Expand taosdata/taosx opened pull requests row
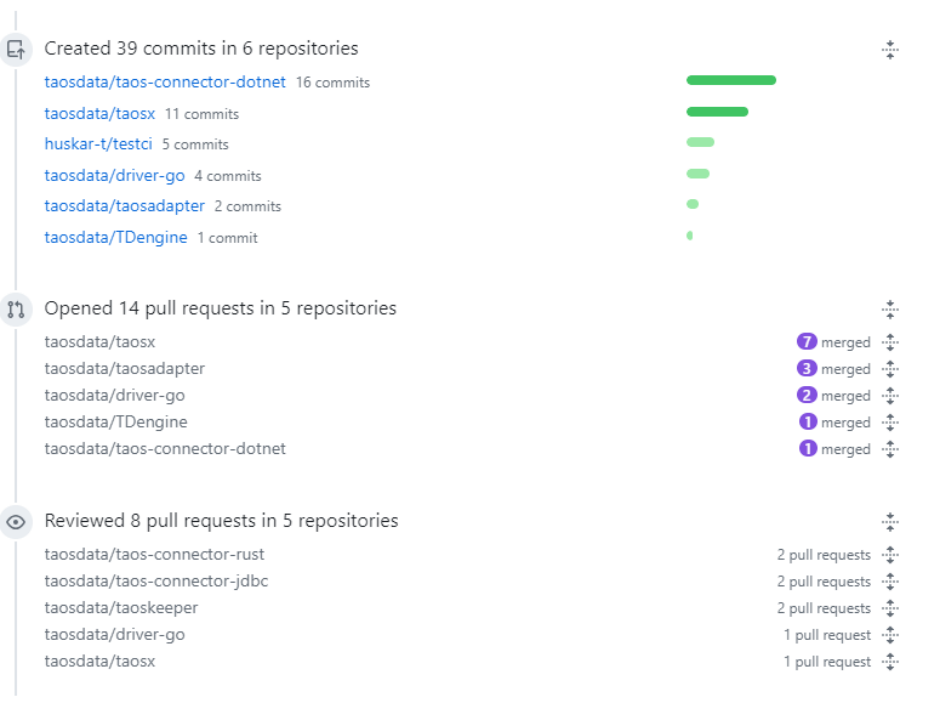The width and height of the screenshot is (940, 720). [x=890, y=342]
